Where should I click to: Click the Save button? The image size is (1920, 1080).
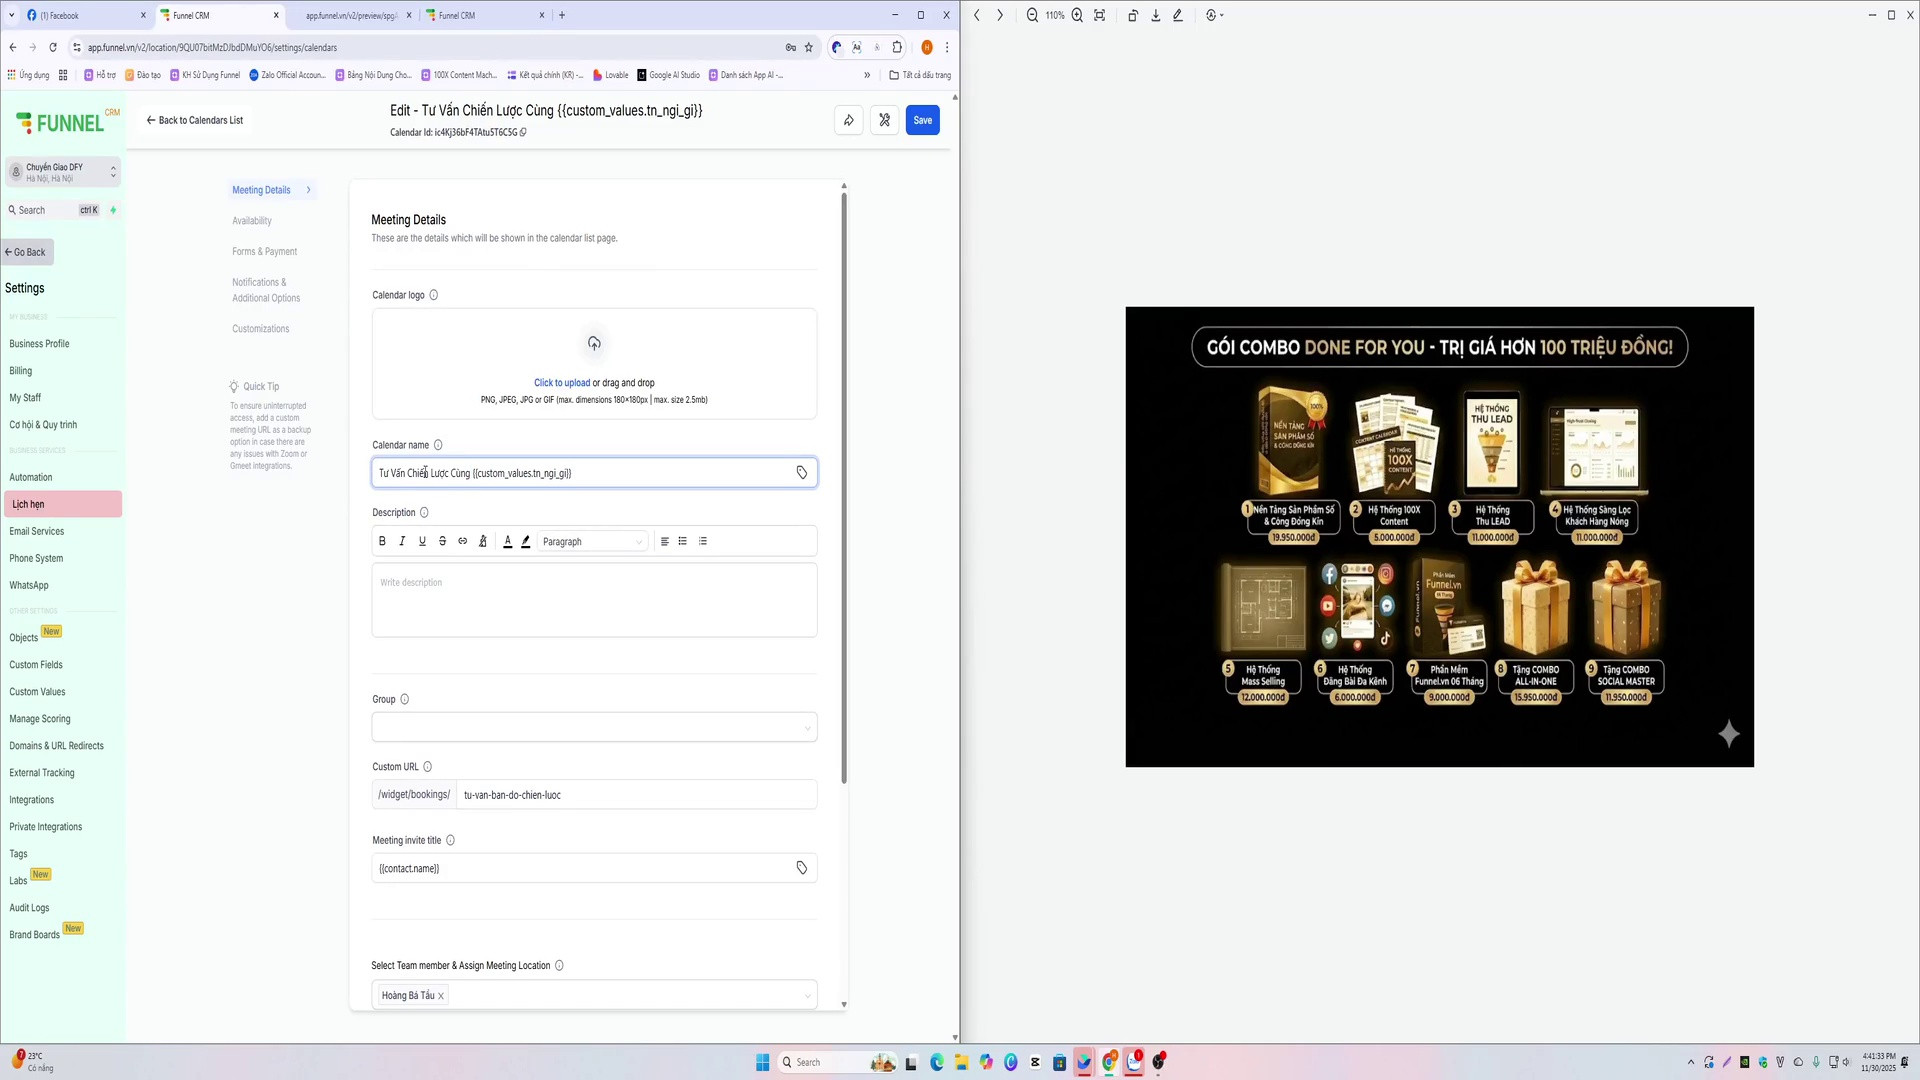[x=922, y=120]
